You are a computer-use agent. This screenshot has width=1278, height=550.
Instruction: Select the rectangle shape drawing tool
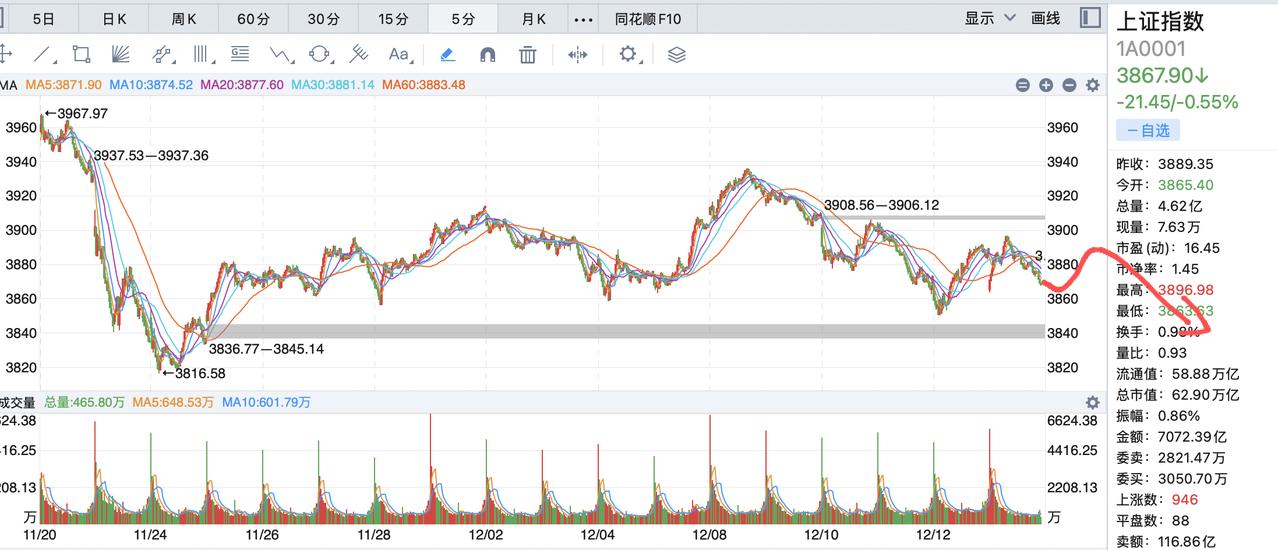tap(82, 54)
